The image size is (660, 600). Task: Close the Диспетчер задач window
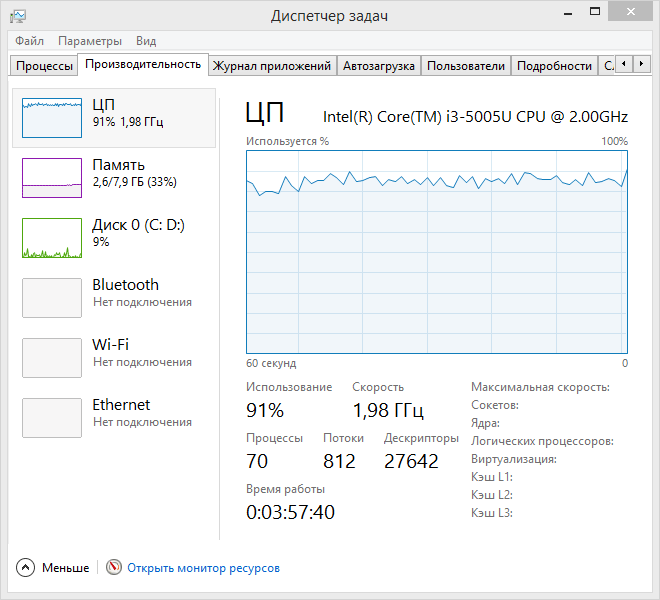(x=631, y=12)
